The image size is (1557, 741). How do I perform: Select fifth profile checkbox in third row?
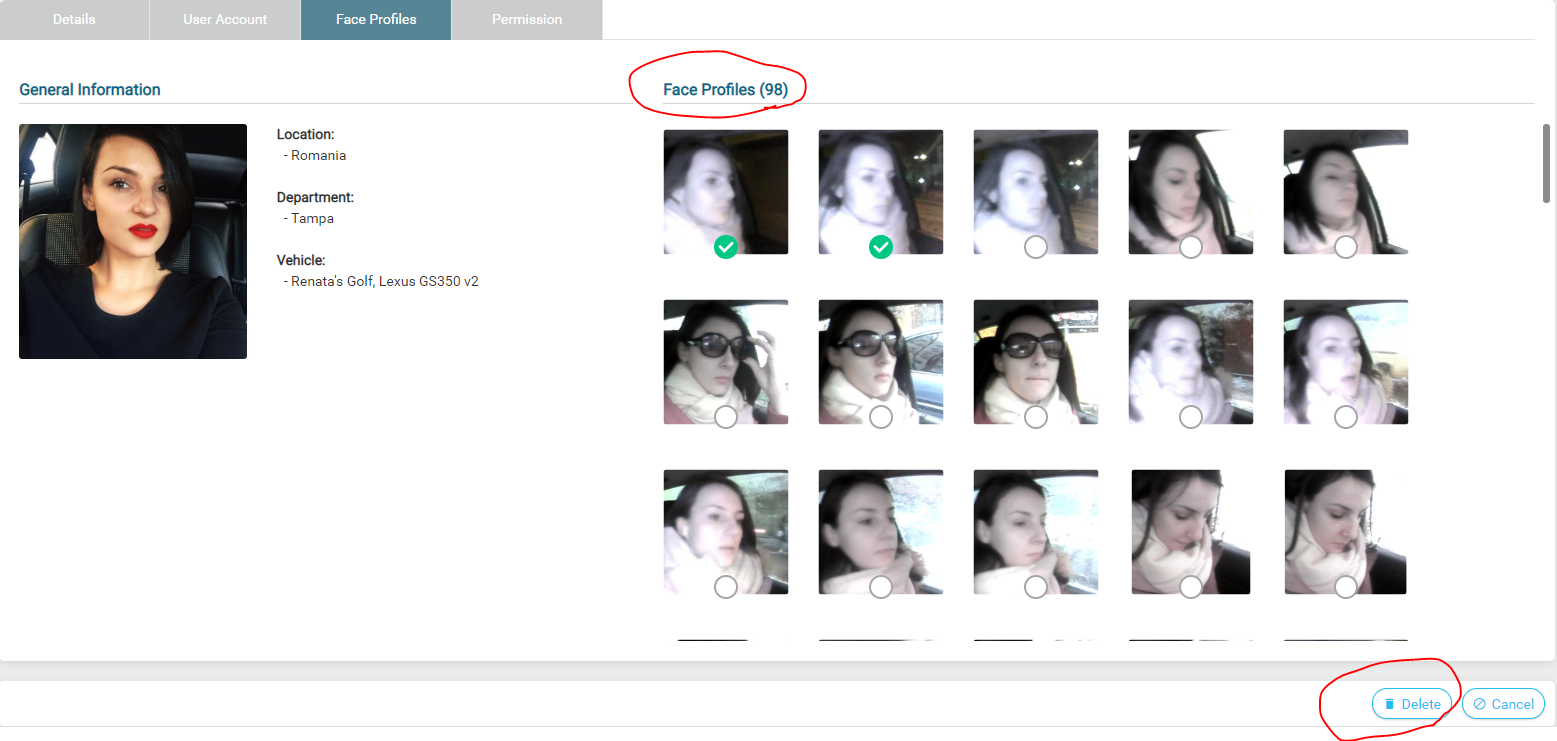coord(1346,586)
